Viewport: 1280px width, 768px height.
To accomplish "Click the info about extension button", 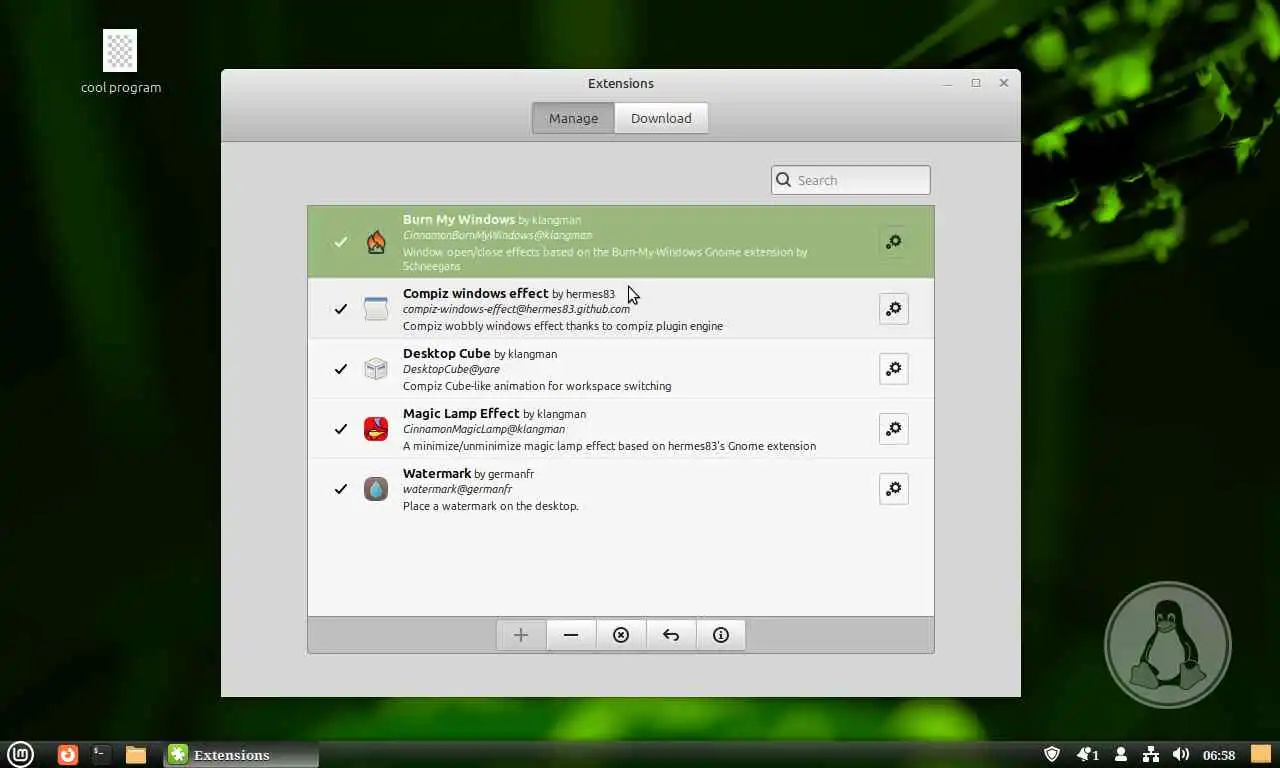I will point(721,635).
